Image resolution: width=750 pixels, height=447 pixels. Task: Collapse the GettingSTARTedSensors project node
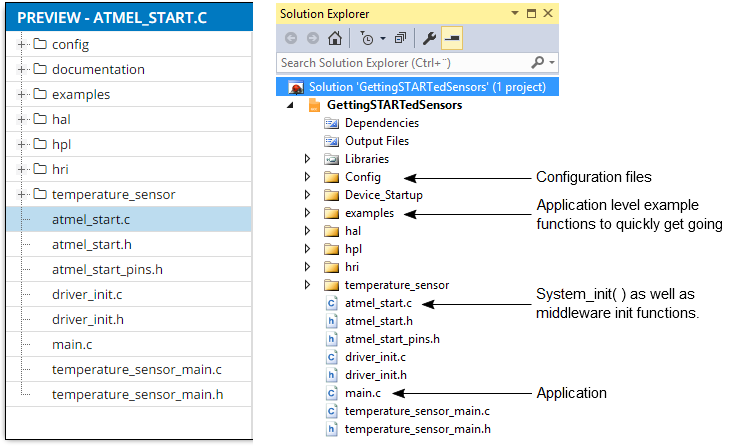pos(290,105)
